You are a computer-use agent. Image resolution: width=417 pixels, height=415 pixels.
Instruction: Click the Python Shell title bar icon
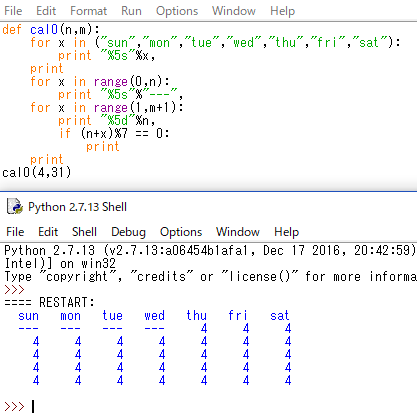(x=15, y=206)
